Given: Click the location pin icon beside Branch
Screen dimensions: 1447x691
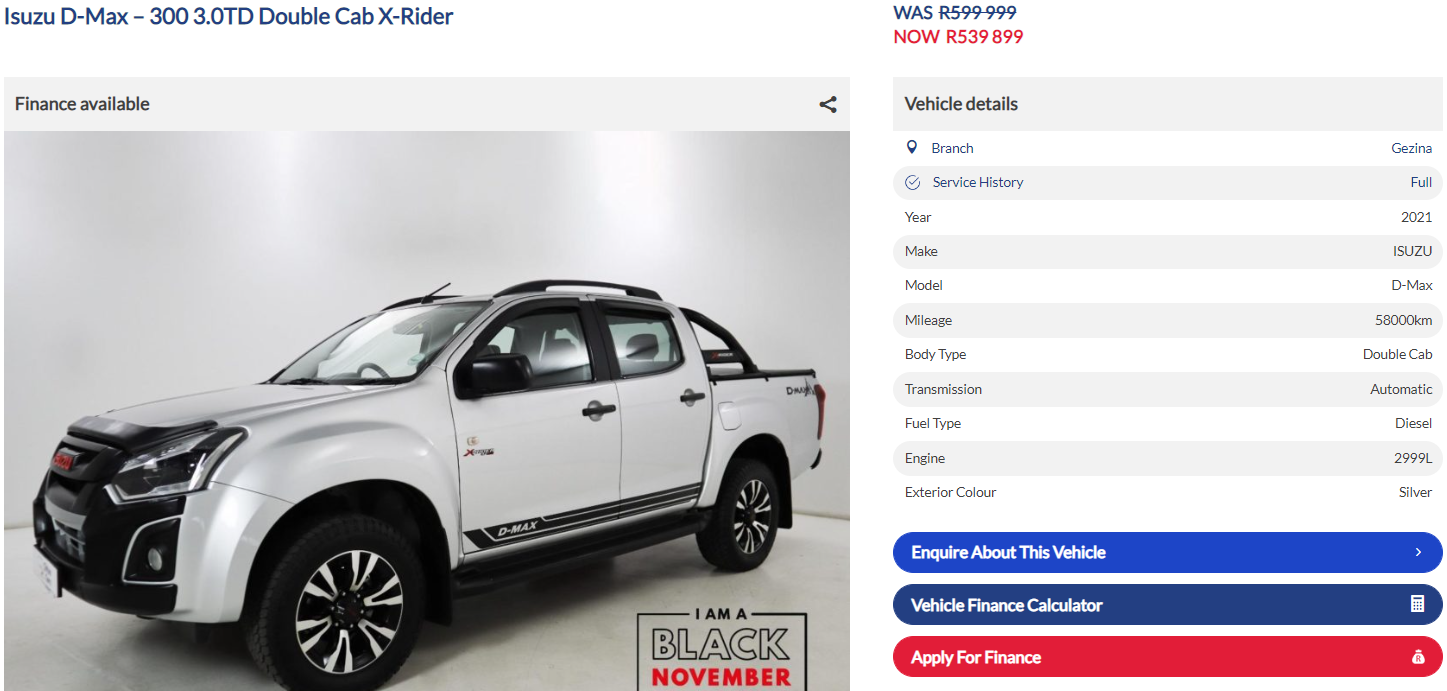Looking at the screenshot, I should coord(911,147).
